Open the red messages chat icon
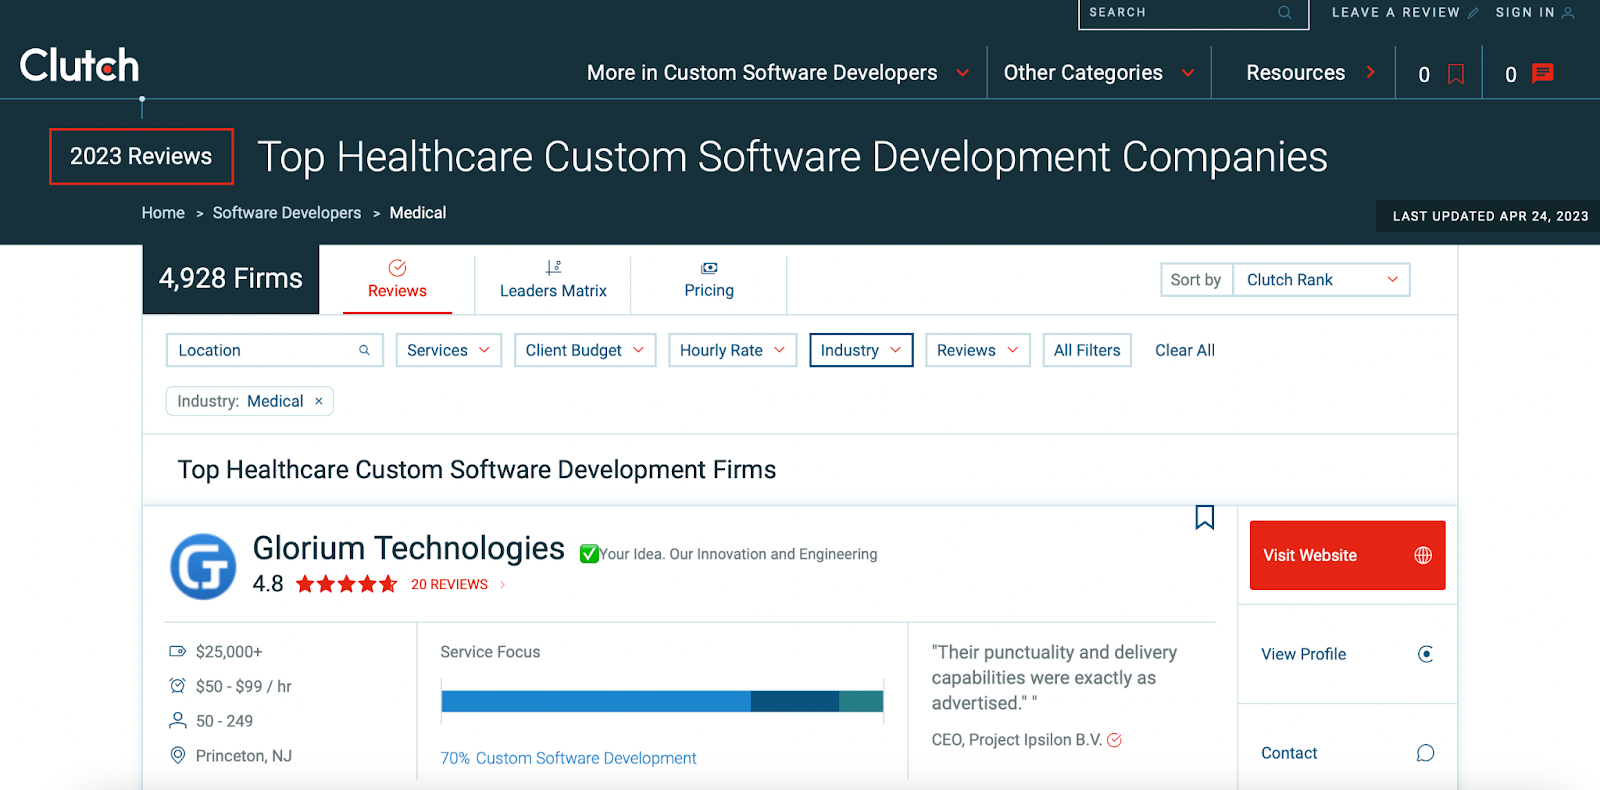The width and height of the screenshot is (1600, 790). [x=1543, y=73]
